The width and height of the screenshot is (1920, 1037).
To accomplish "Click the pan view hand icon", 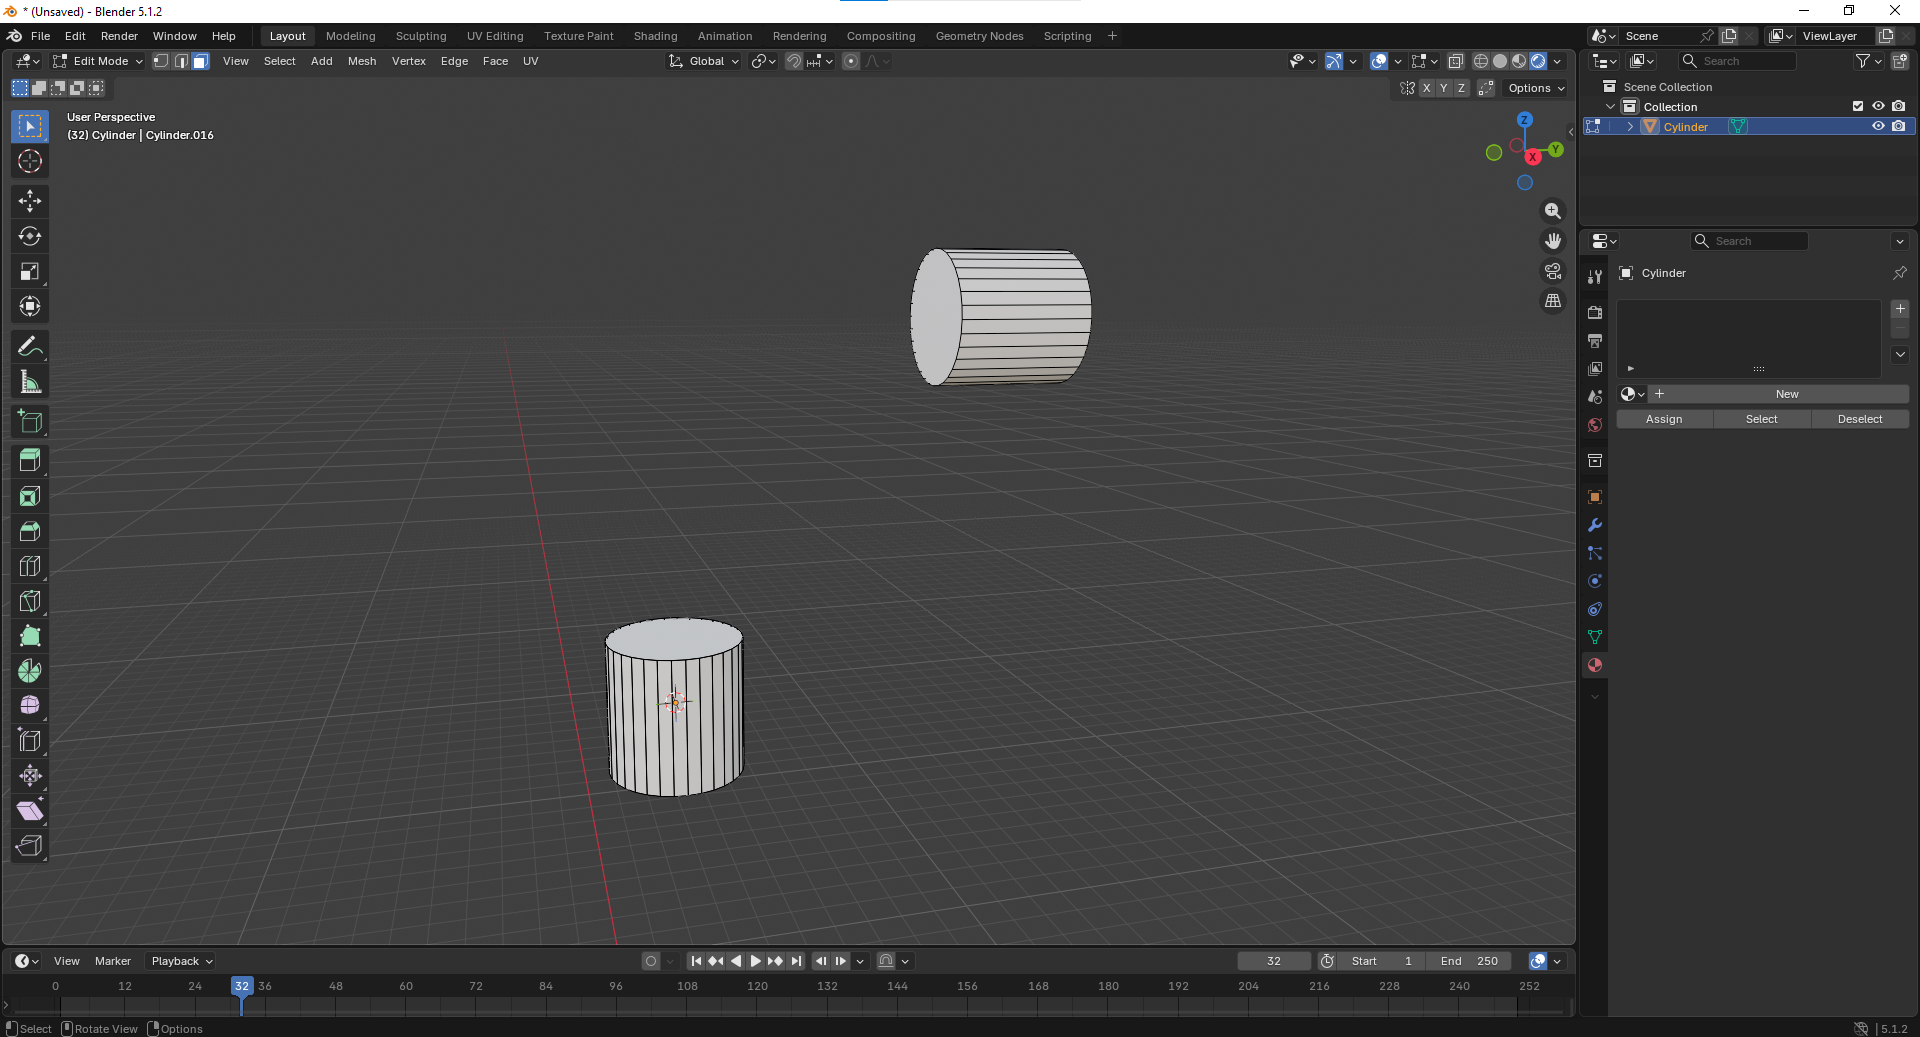I will [x=1553, y=241].
